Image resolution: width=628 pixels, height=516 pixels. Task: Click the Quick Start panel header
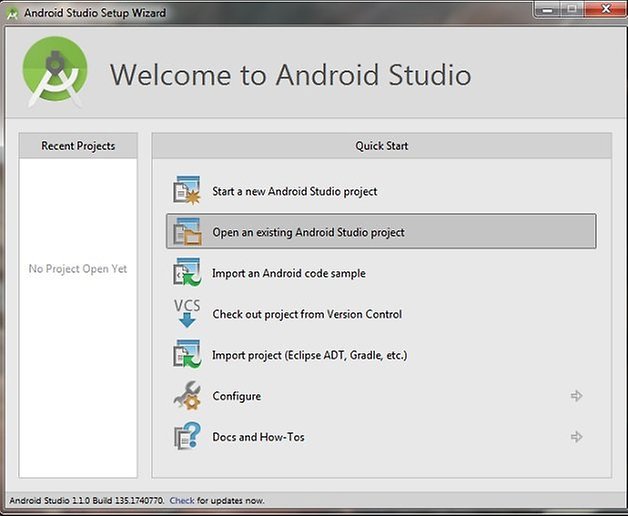[x=382, y=146]
